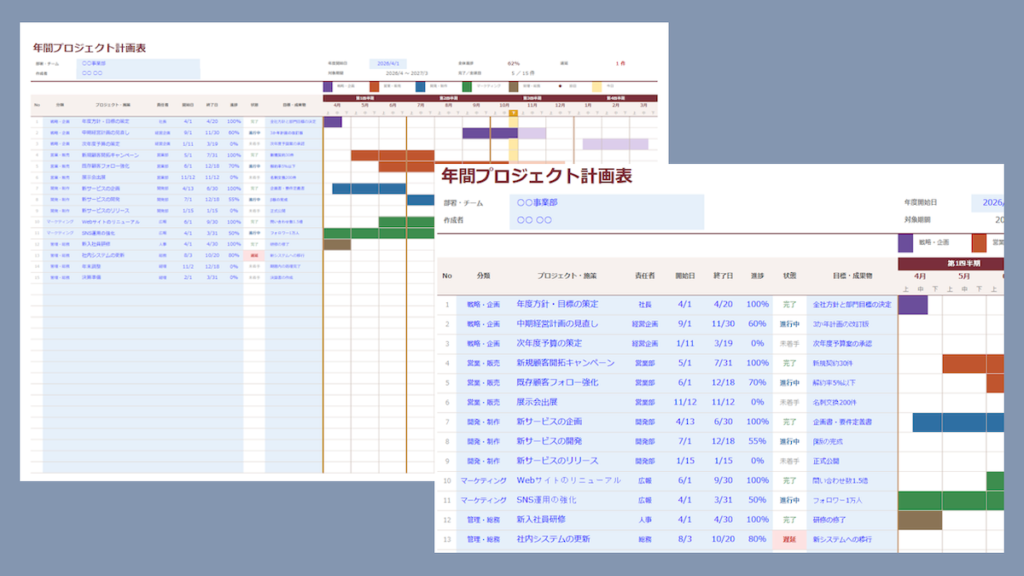Screen dimensions: 1024x576
Task: Click the 責任者 column header in front sheet
Action: [x=645, y=276]
